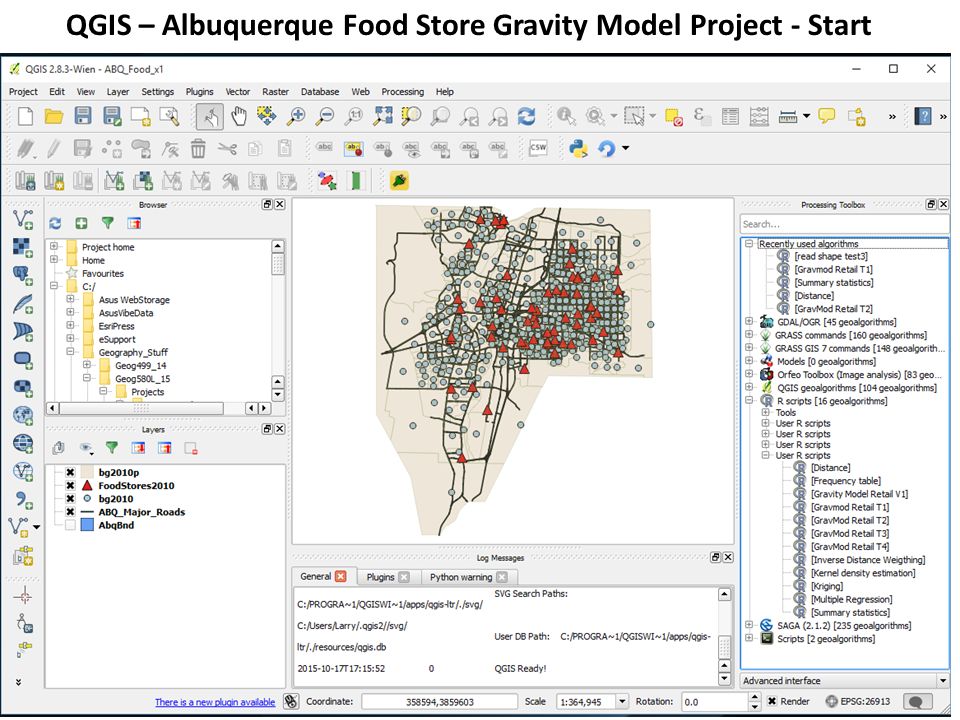Collapse the R scripts group
960x720 pixels.
749,401
